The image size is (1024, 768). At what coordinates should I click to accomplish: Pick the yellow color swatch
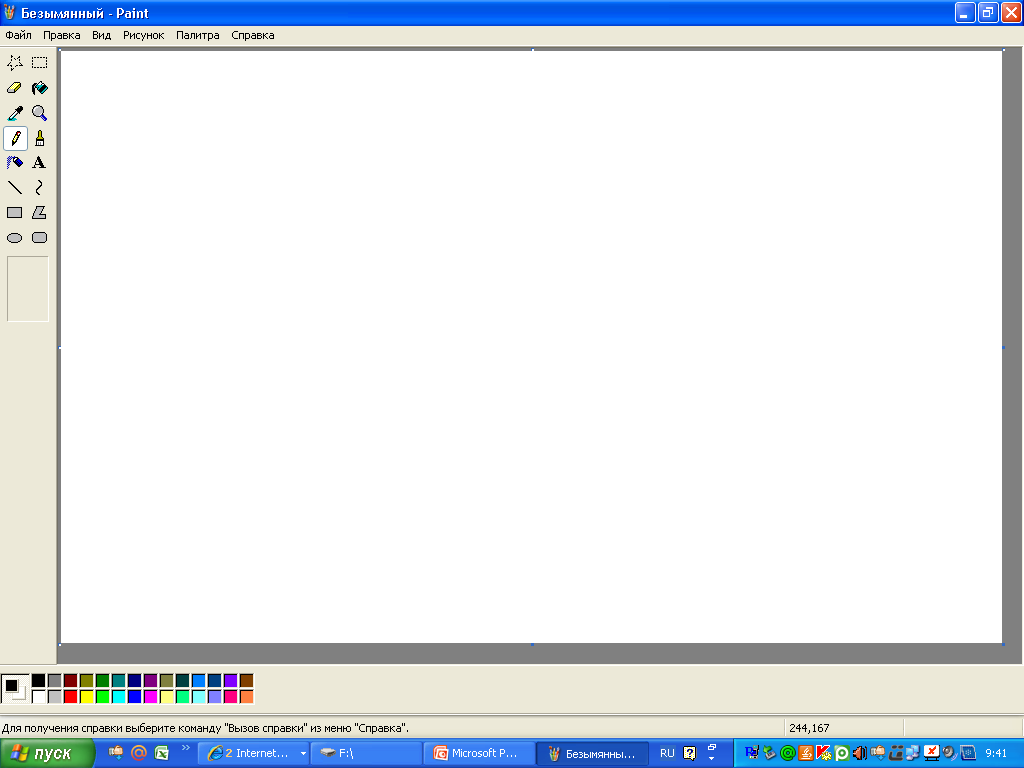tap(87, 697)
